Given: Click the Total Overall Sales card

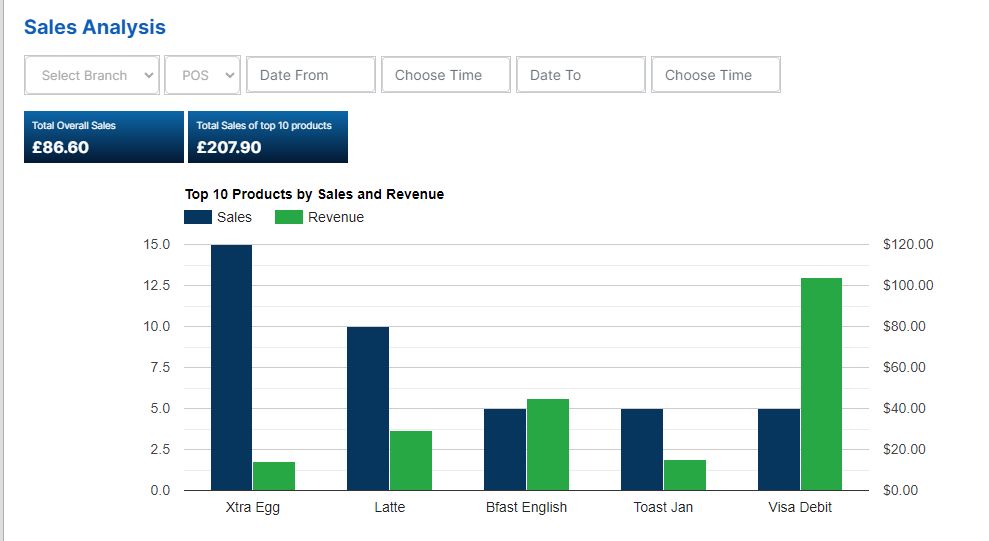Looking at the screenshot, I should click(104, 137).
